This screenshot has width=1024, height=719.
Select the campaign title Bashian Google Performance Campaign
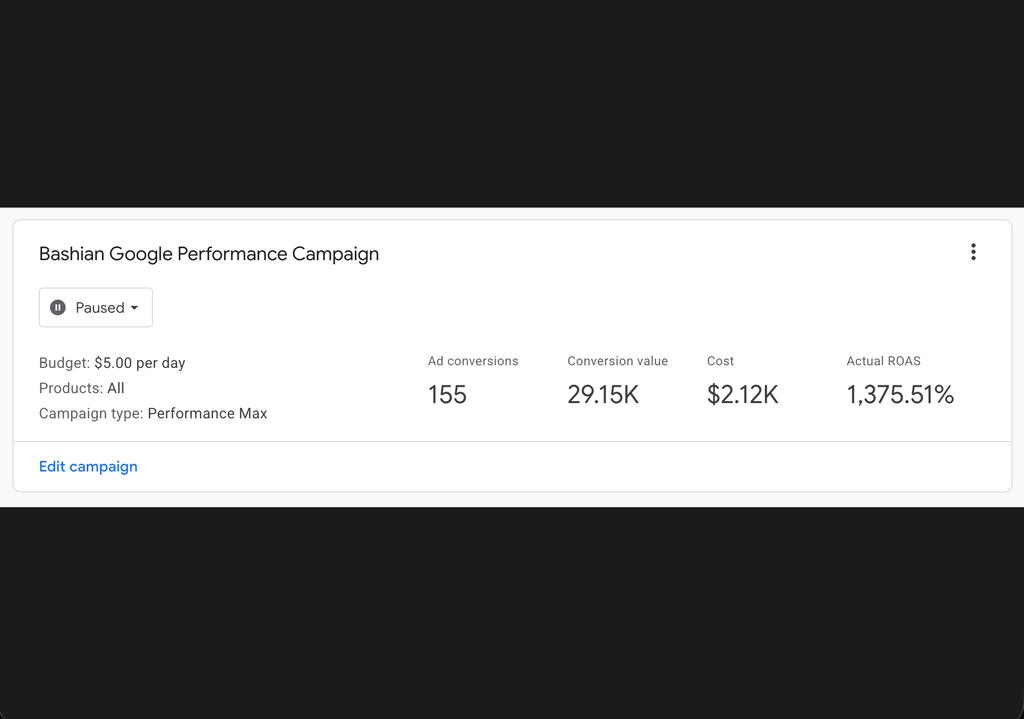[x=208, y=254]
